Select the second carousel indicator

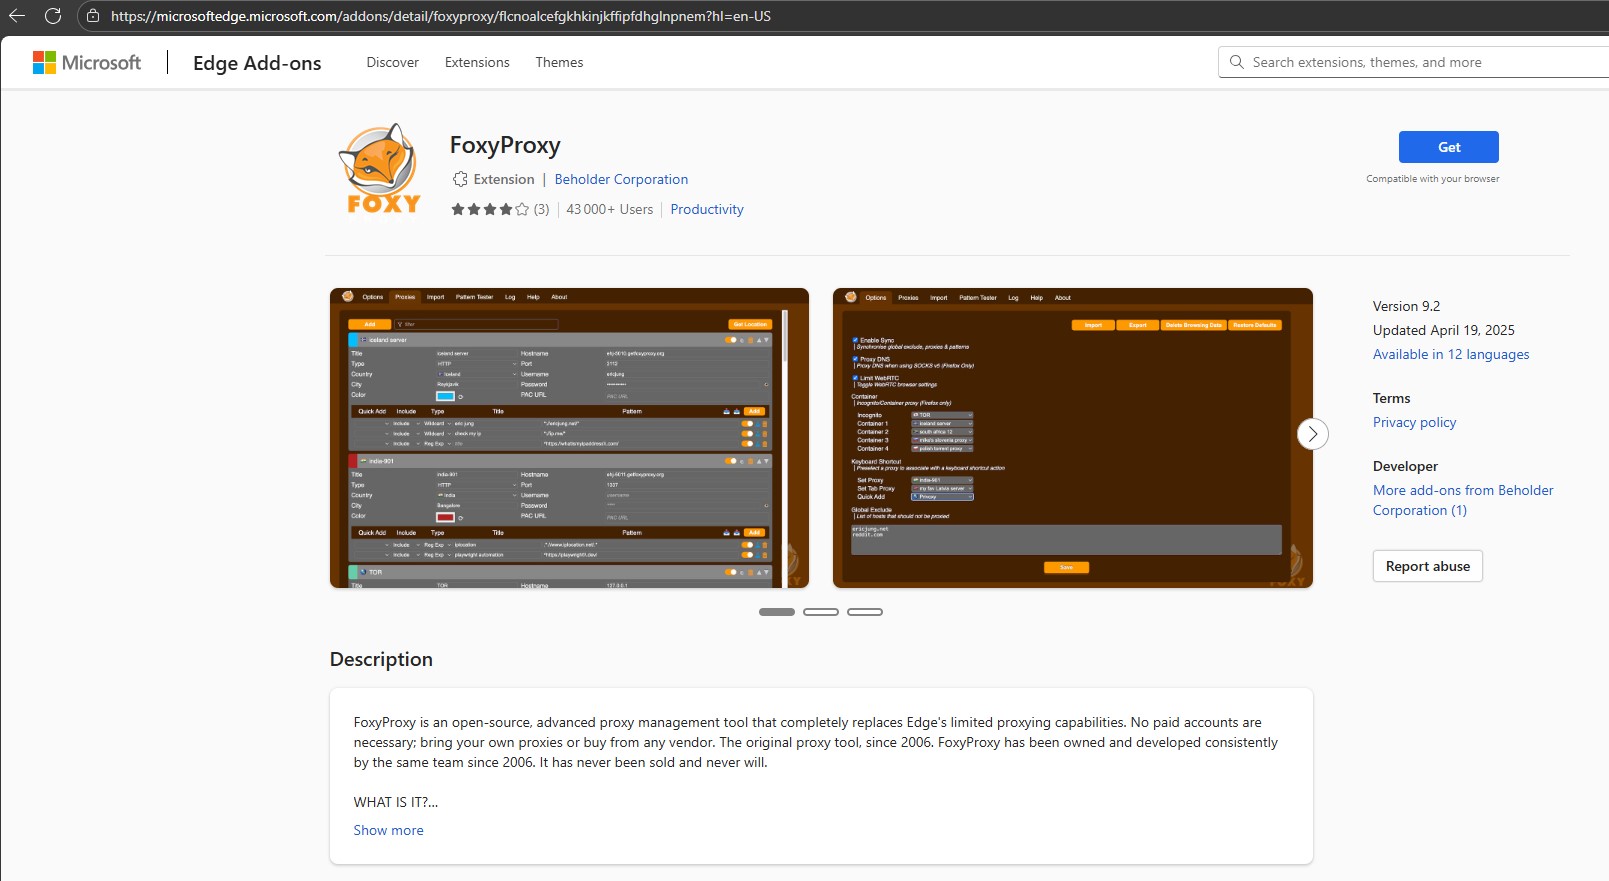(x=821, y=612)
